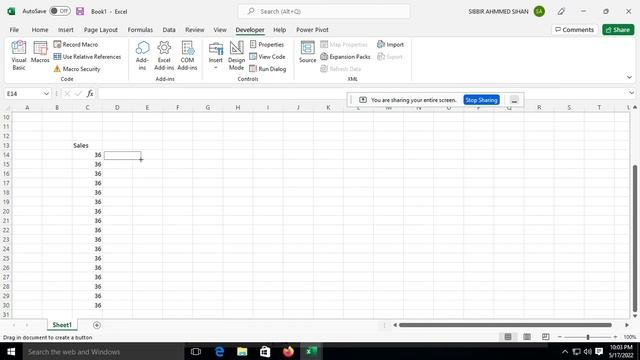The height and width of the screenshot is (360, 640).
Task: Switch to Page Layout view
Action: [x=527, y=337]
